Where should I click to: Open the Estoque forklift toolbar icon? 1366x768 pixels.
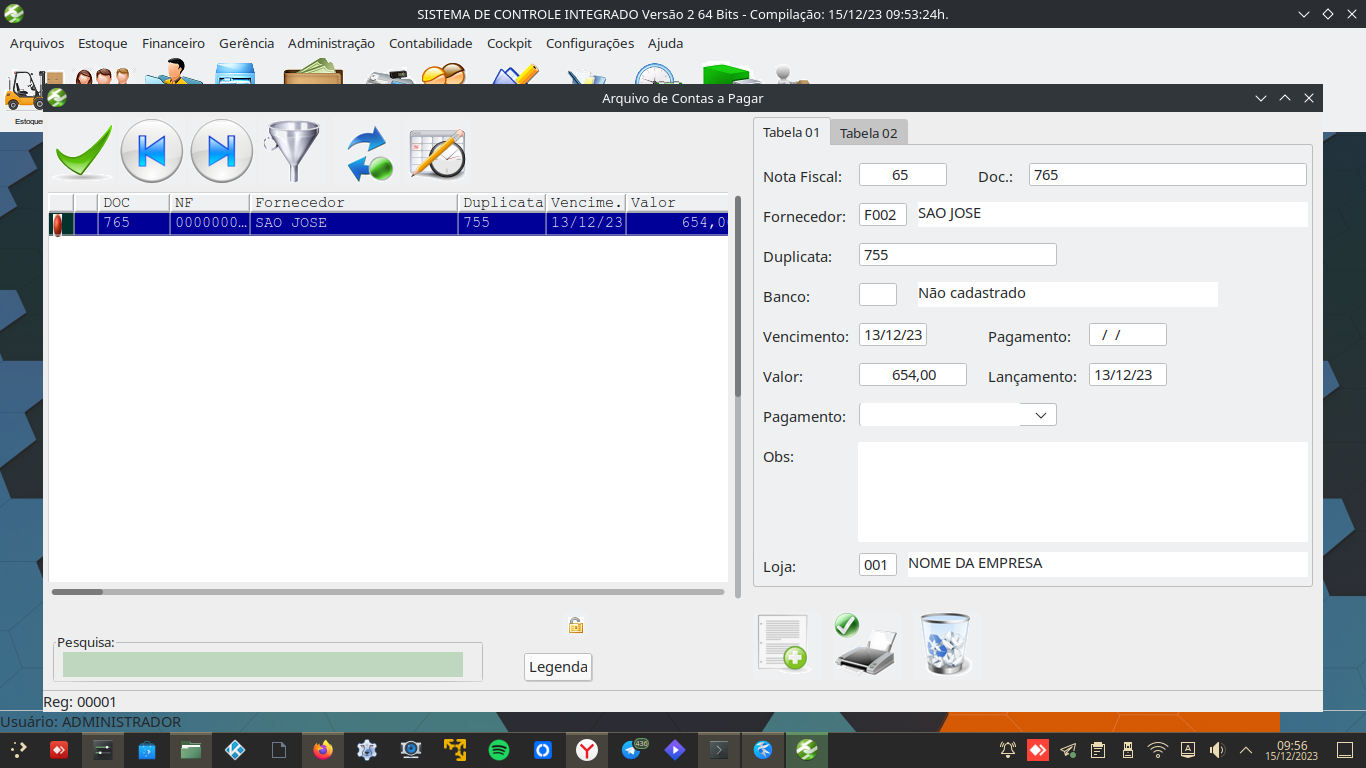click(x=29, y=94)
